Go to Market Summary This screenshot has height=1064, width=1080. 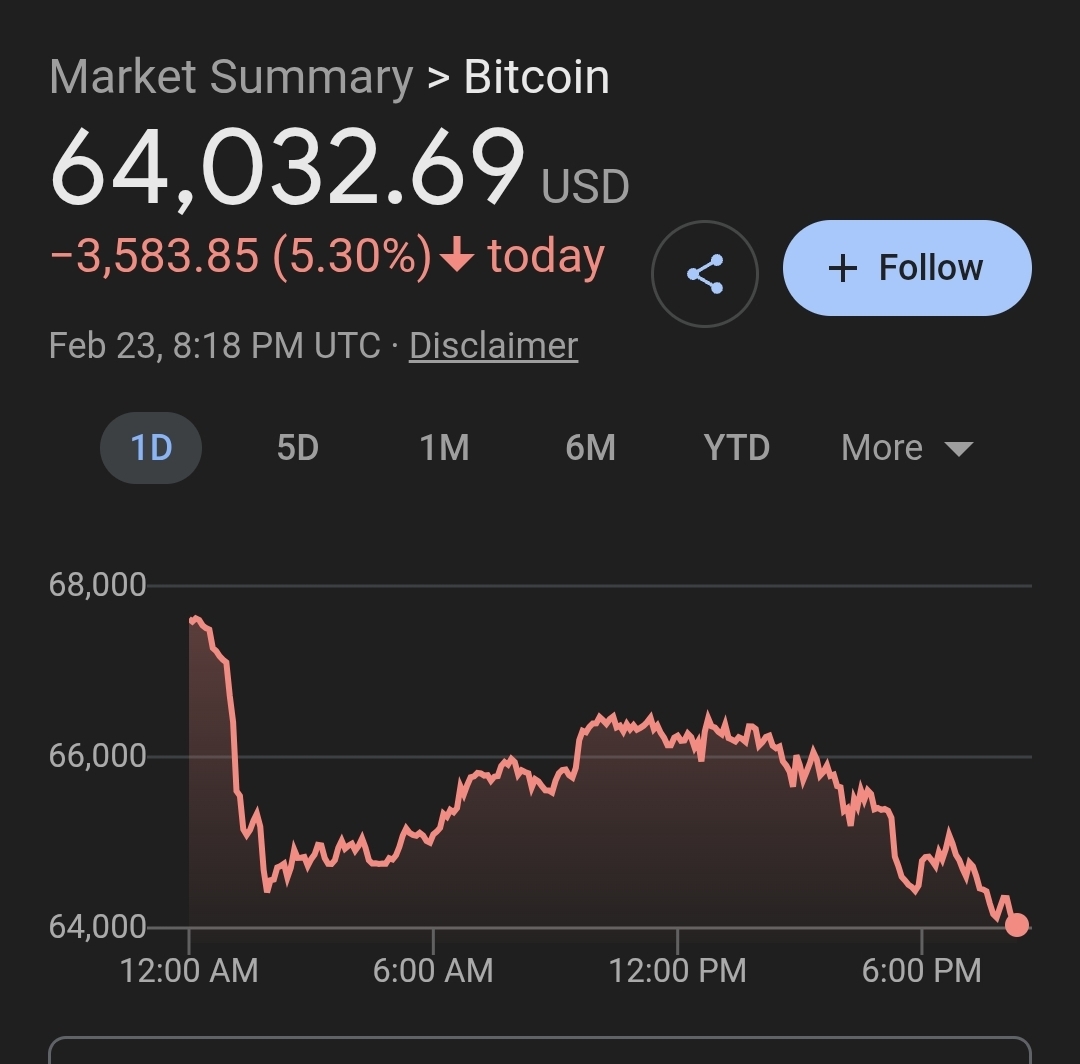point(225,76)
